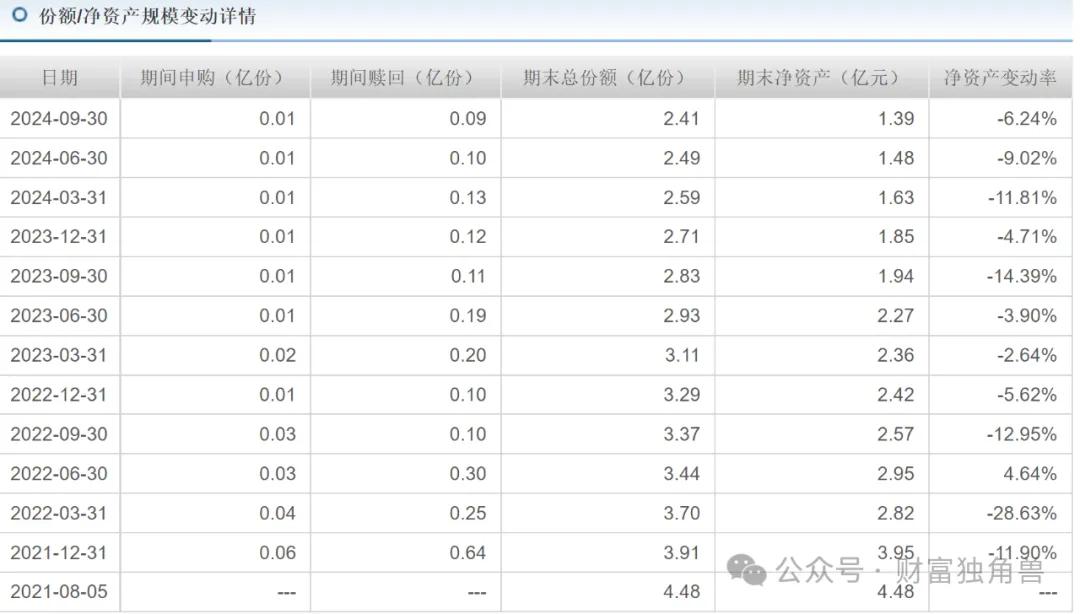Viewport: 1080px width, 614px height.
Task: Click the net assets value 1.39
Action: point(896,119)
